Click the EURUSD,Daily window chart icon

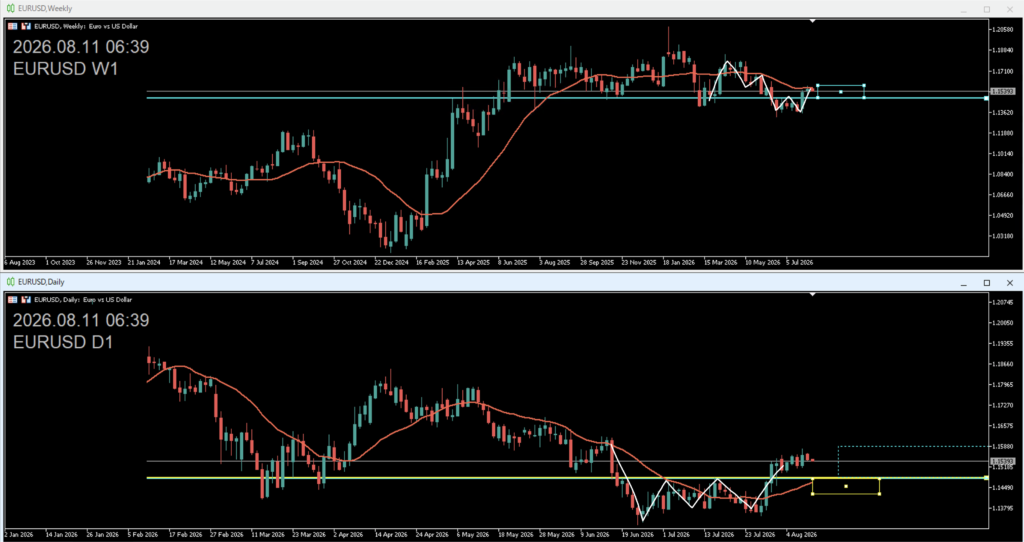(x=10, y=282)
